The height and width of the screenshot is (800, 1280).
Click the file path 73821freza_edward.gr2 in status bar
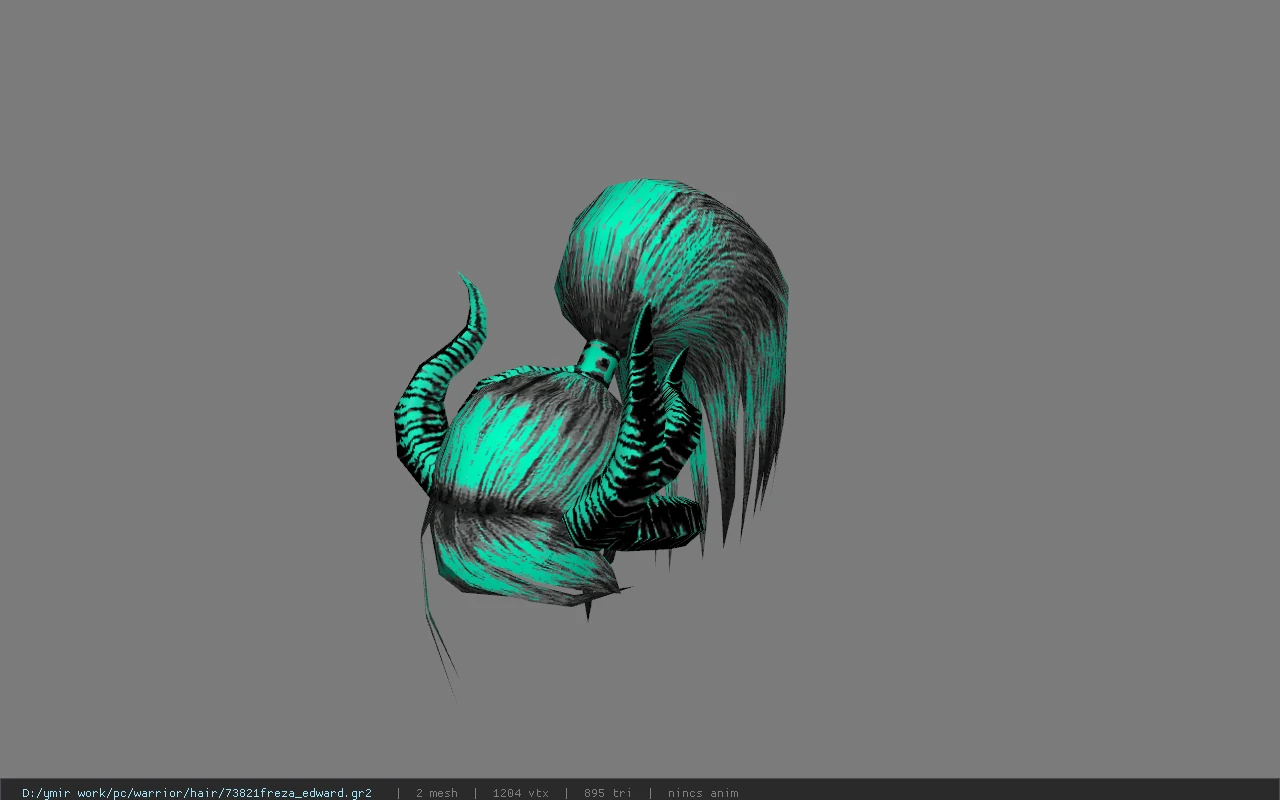[197, 793]
